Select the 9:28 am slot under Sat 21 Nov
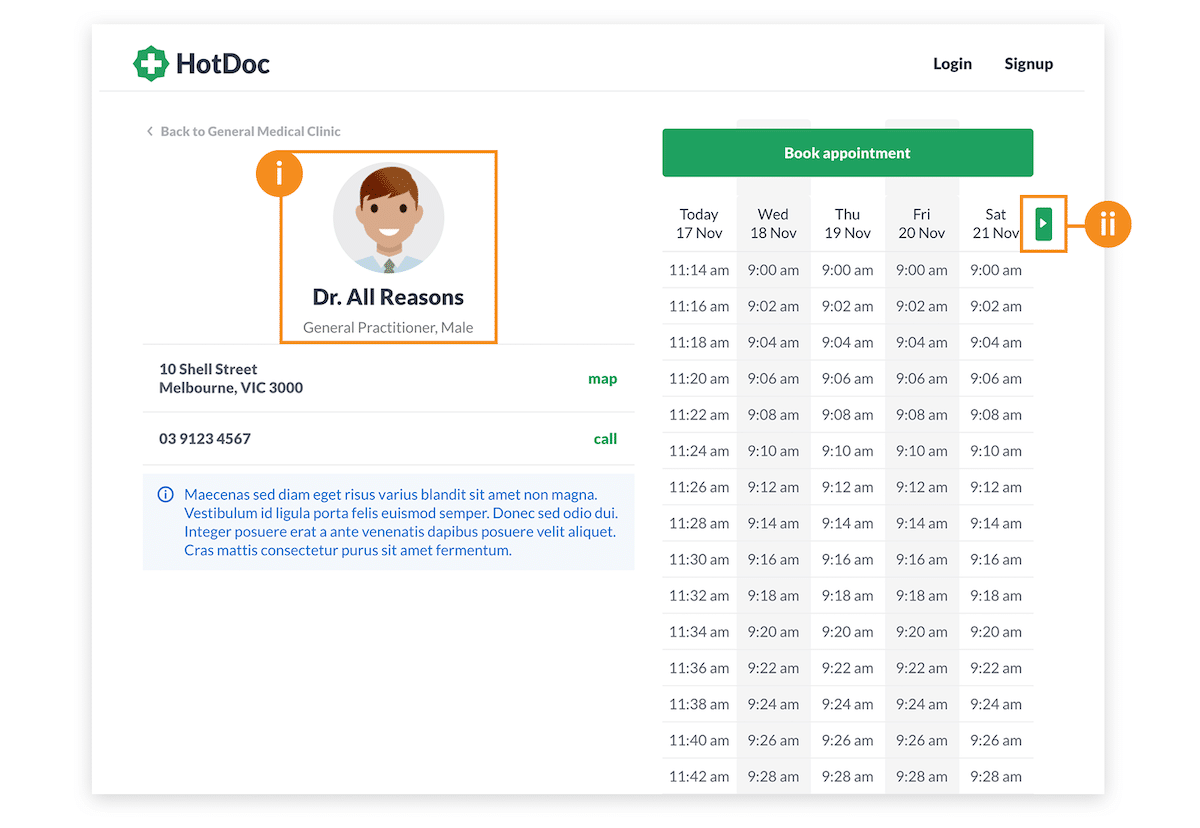Image resolution: width=1200 pixels, height=828 pixels. [x=996, y=776]
